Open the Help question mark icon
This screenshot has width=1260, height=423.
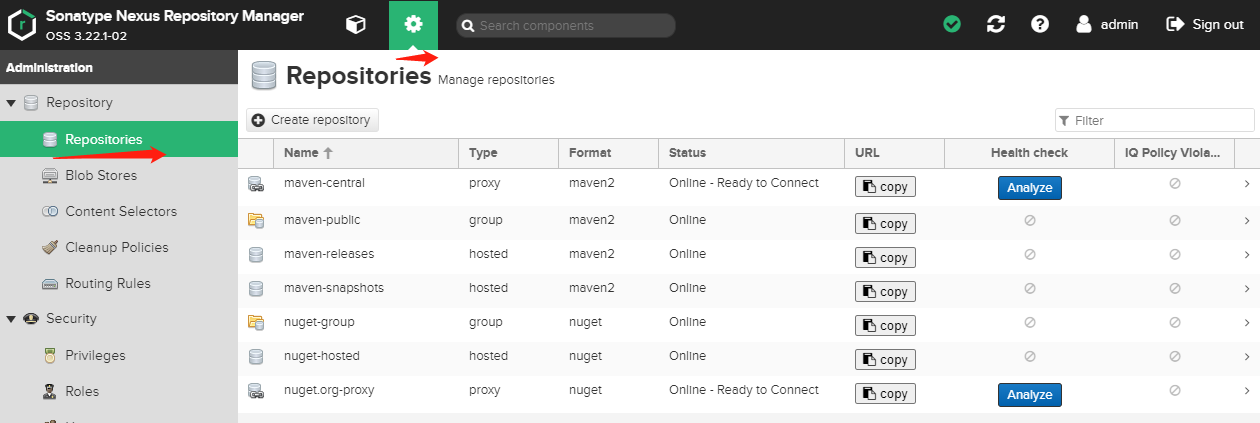1040,24
